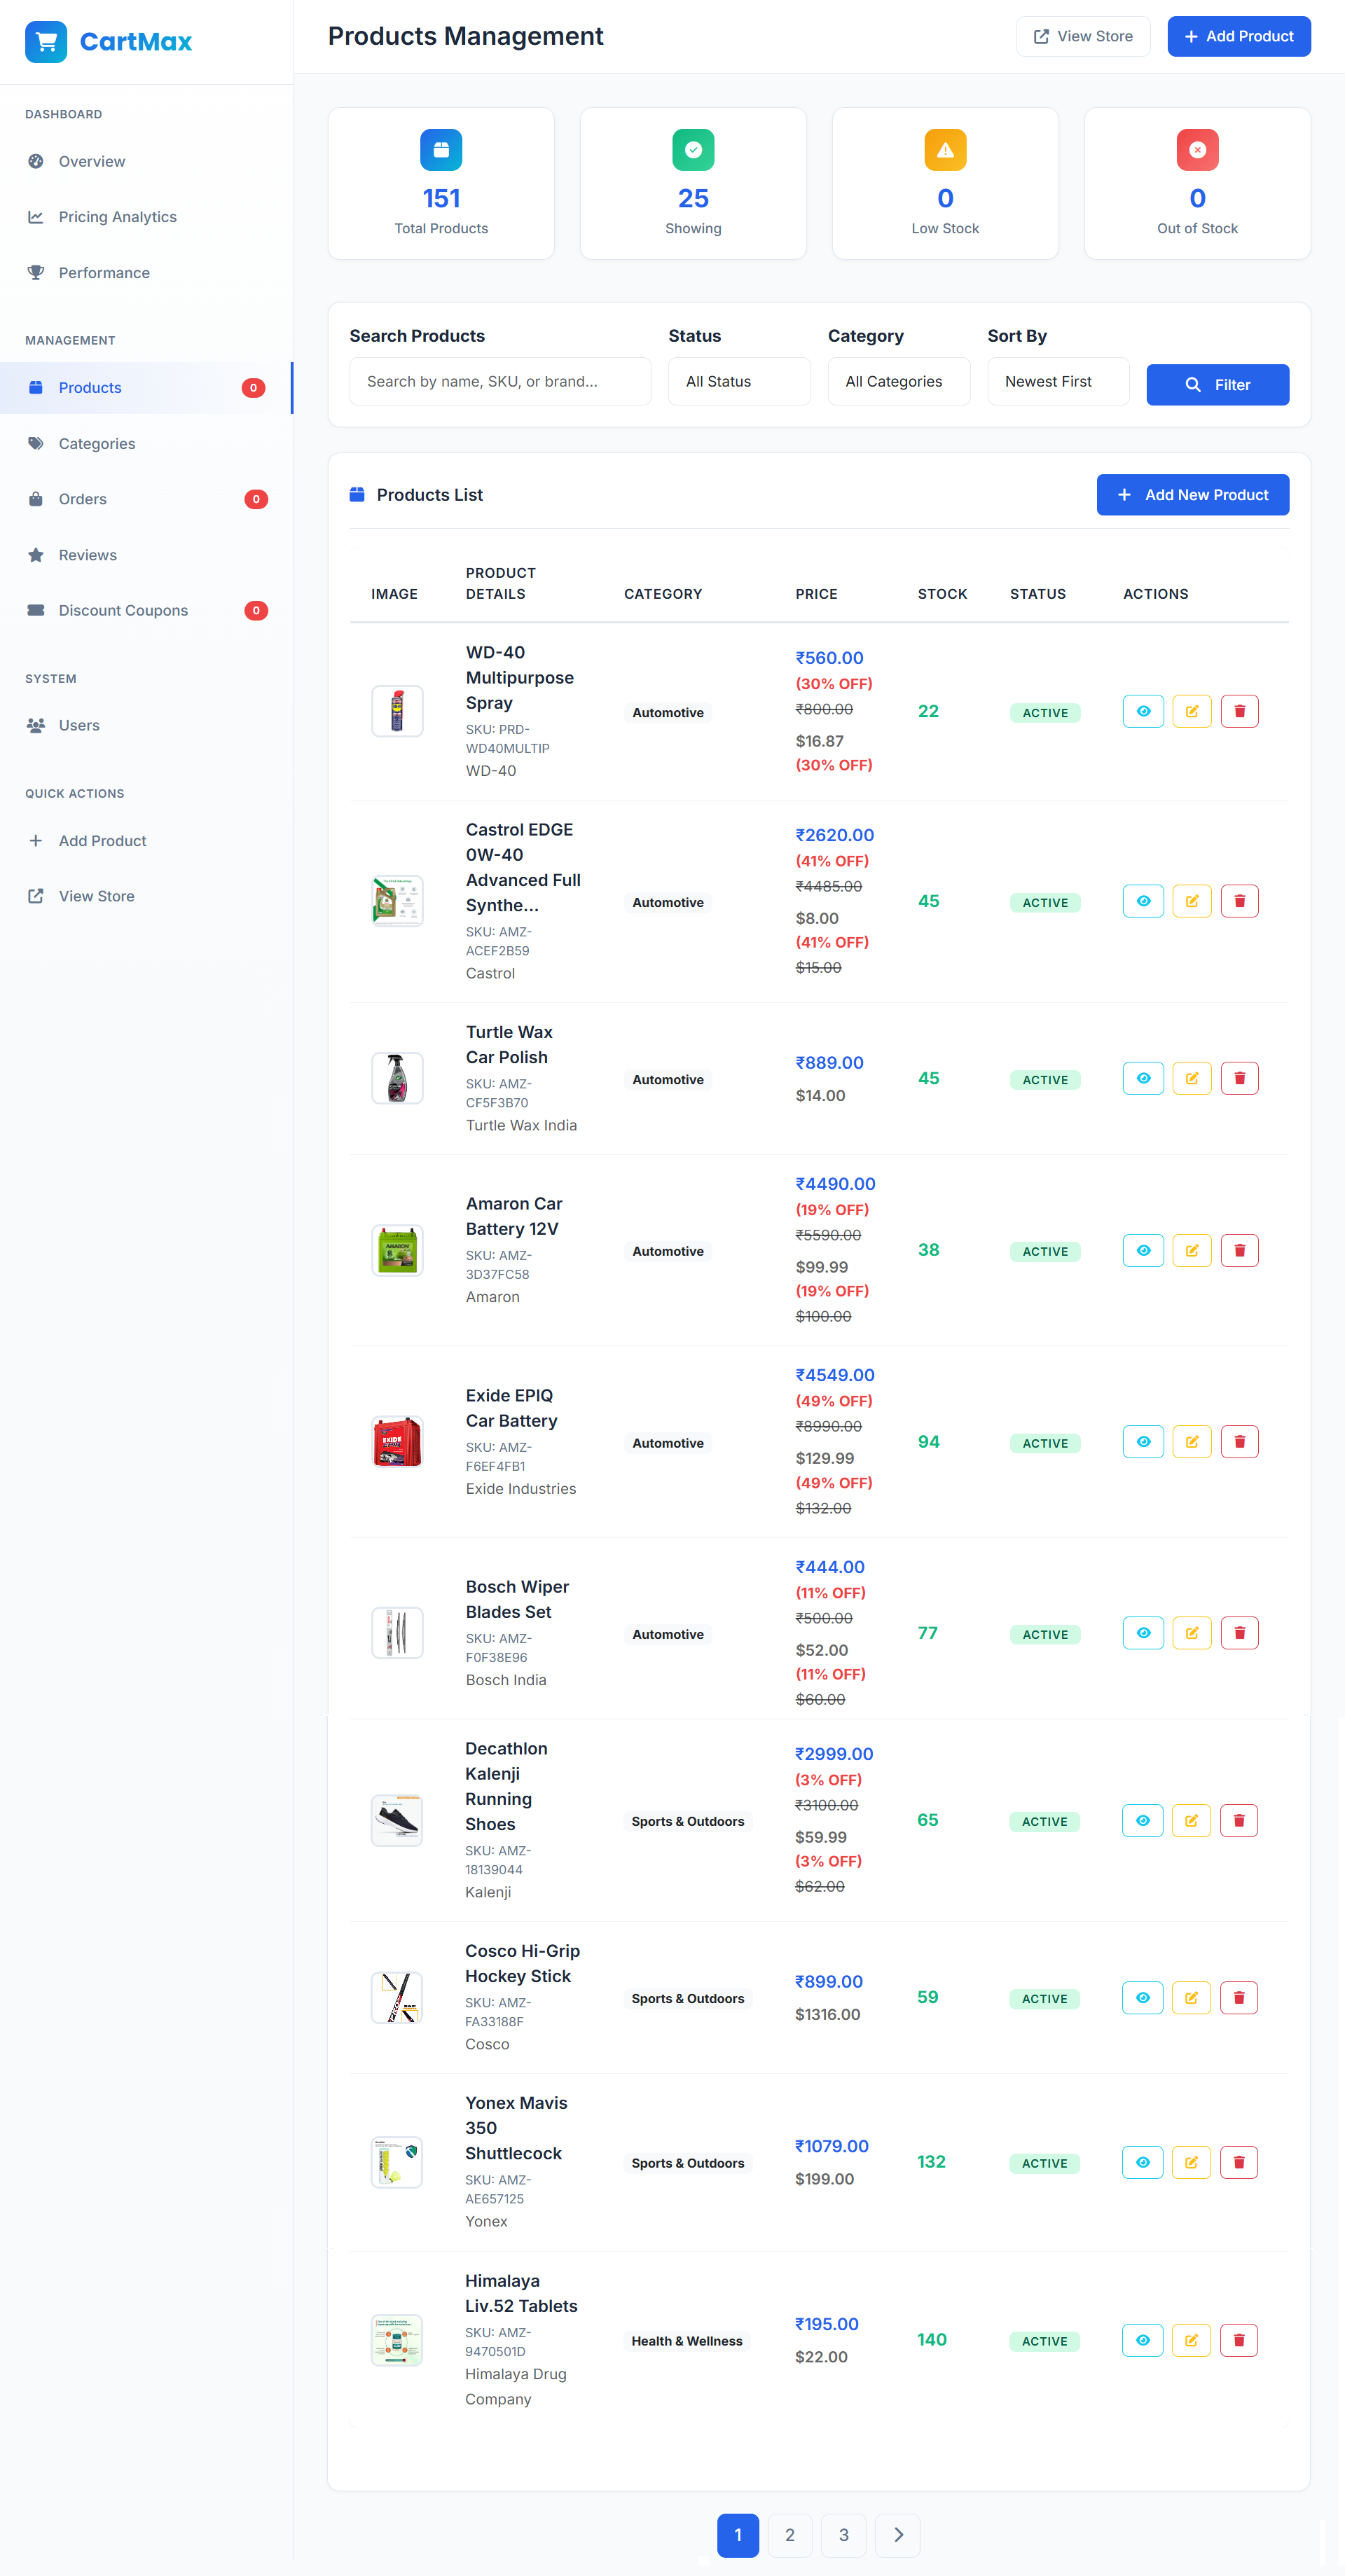Edit the Exide EPIQ Car Battery product
The height and width of the screenshot is (2576, 1345).
click(x=1191, y=1442)
